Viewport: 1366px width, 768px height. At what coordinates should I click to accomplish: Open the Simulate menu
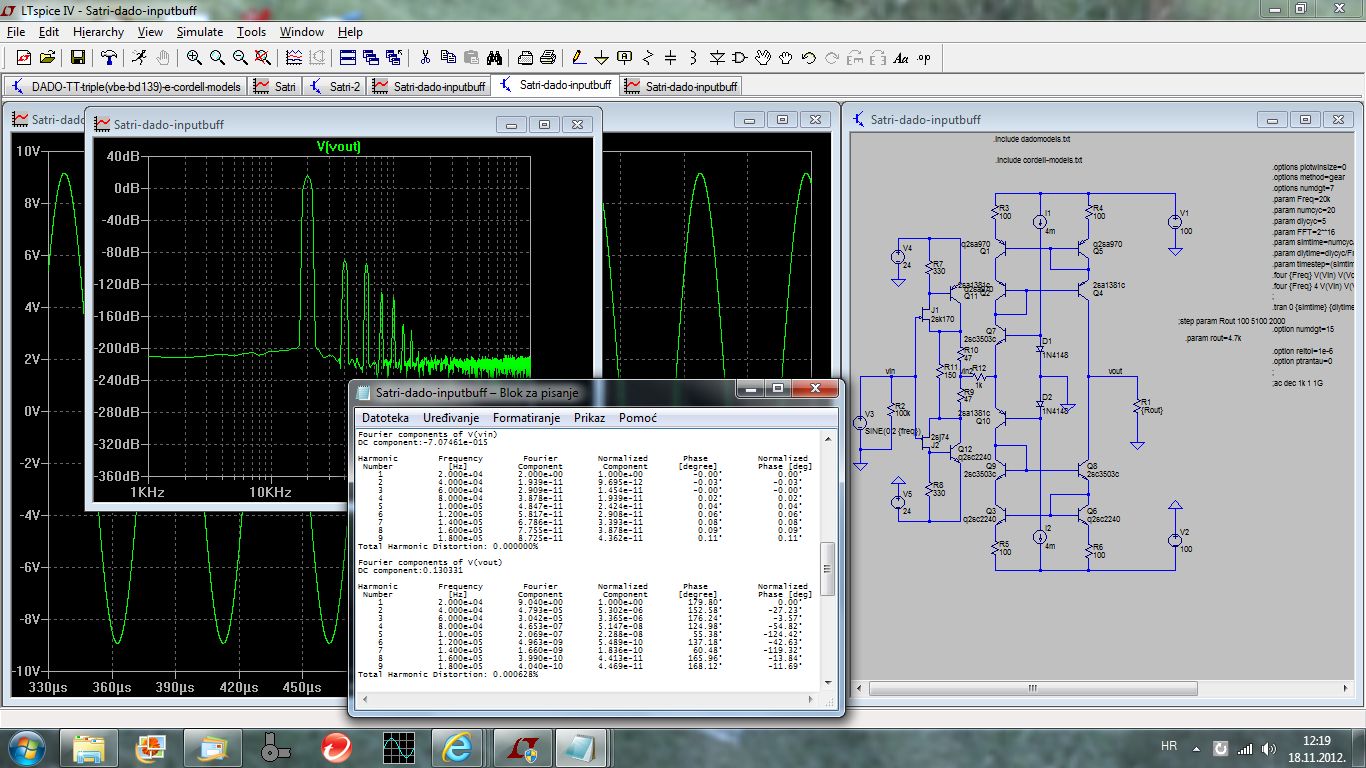coord(200,32)
